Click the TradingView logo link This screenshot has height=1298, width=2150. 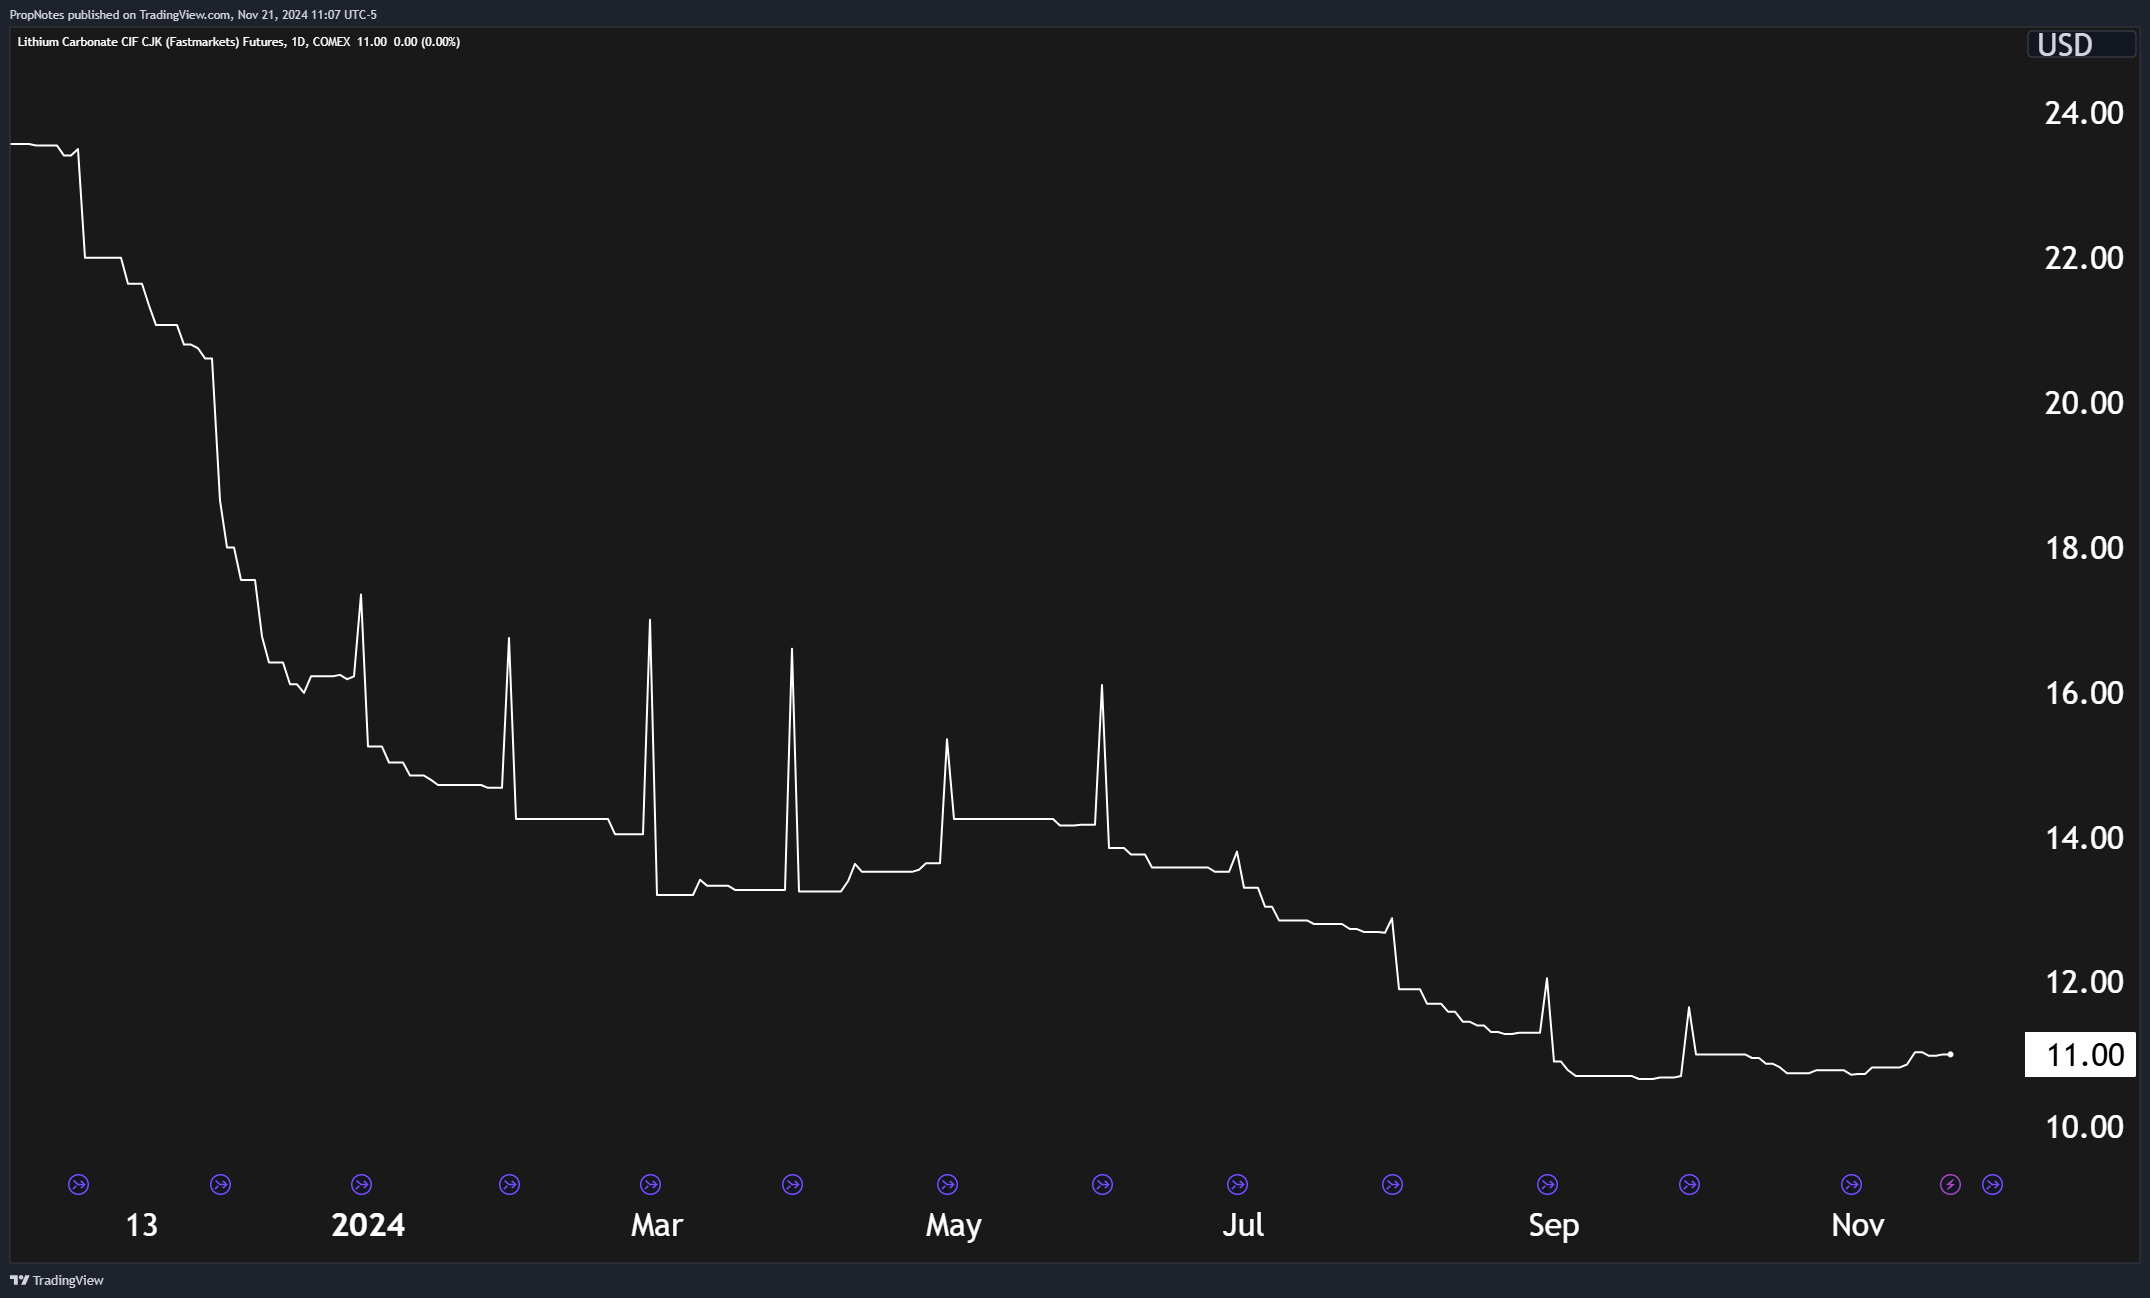tap(57, 1280)
